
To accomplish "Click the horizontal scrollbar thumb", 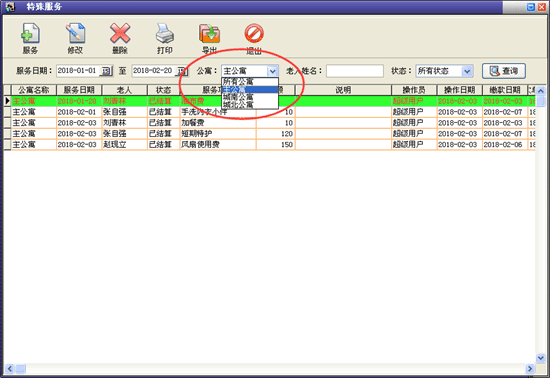I will [21, 369].
